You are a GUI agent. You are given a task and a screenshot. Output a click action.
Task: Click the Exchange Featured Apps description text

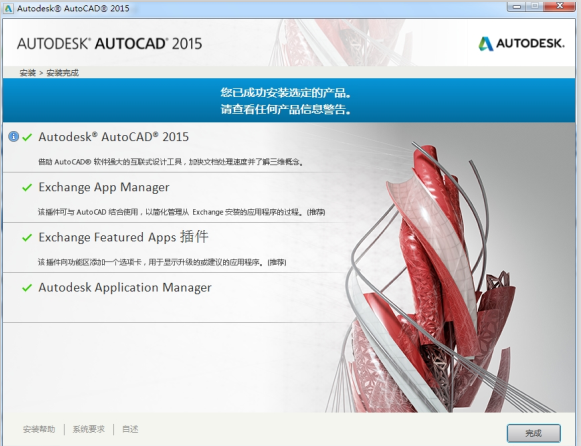[x=162, y=262]
